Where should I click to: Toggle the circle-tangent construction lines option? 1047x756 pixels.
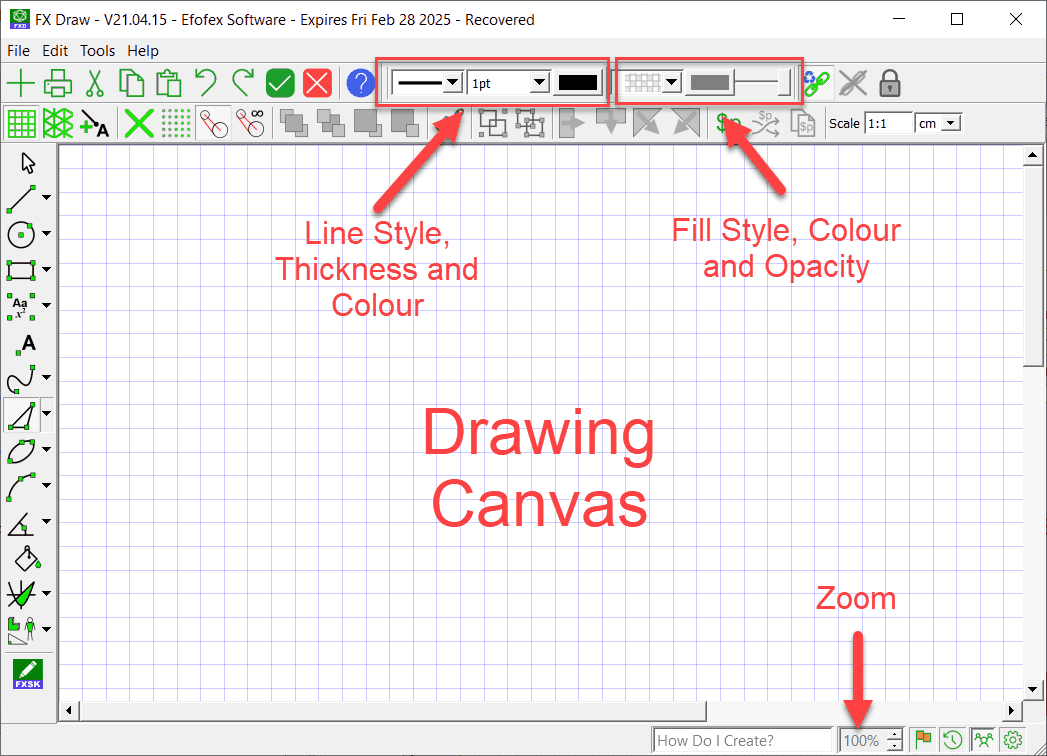[214, 124]
